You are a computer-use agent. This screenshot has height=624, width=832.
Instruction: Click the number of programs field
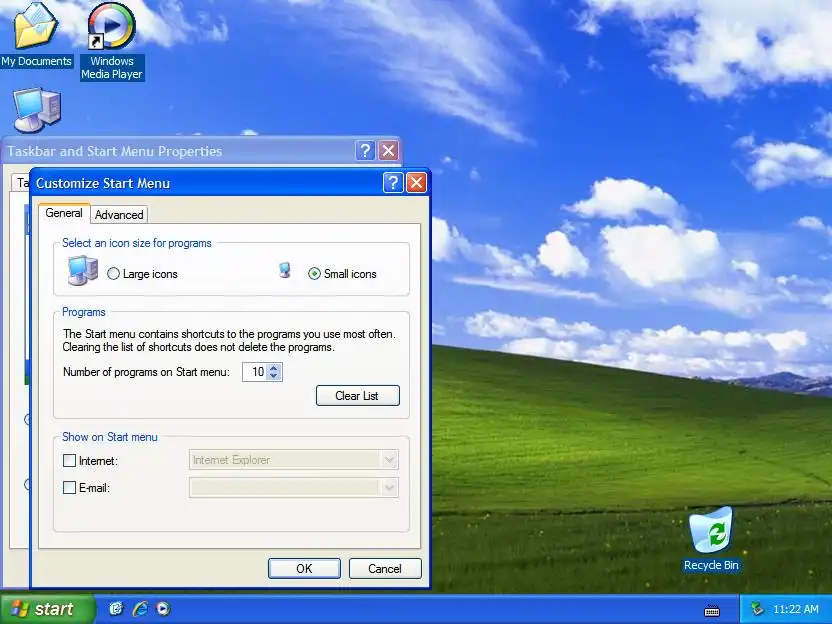pyautogui.click(x=255, y=372)
